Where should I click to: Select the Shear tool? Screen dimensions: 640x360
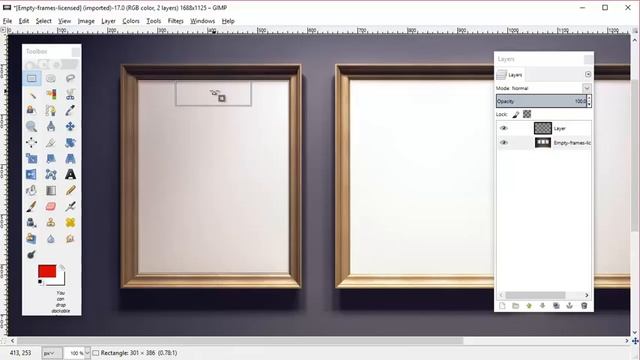[51, 158]
